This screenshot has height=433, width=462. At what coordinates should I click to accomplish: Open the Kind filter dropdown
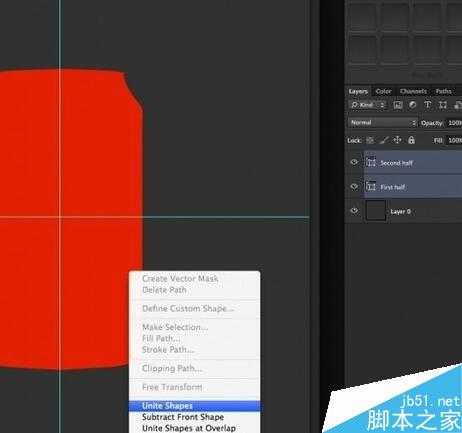[x=368, y=105]
